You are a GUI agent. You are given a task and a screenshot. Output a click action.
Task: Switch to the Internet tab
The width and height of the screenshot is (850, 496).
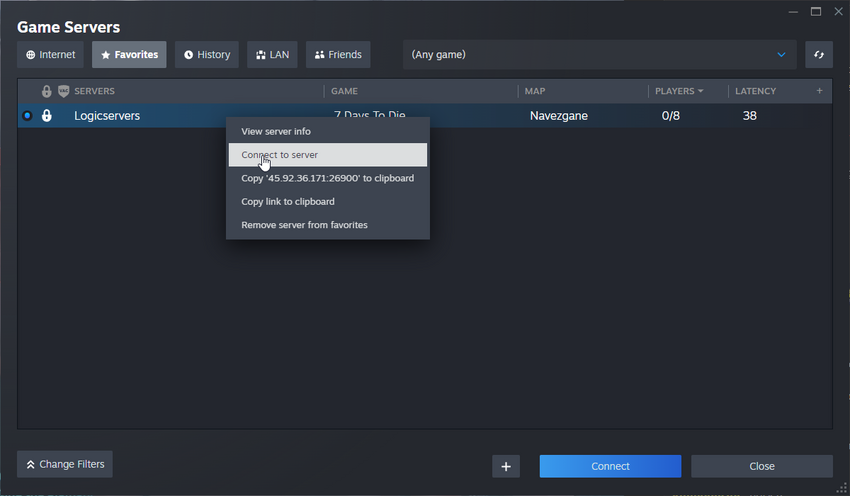[x=50, y=55]
